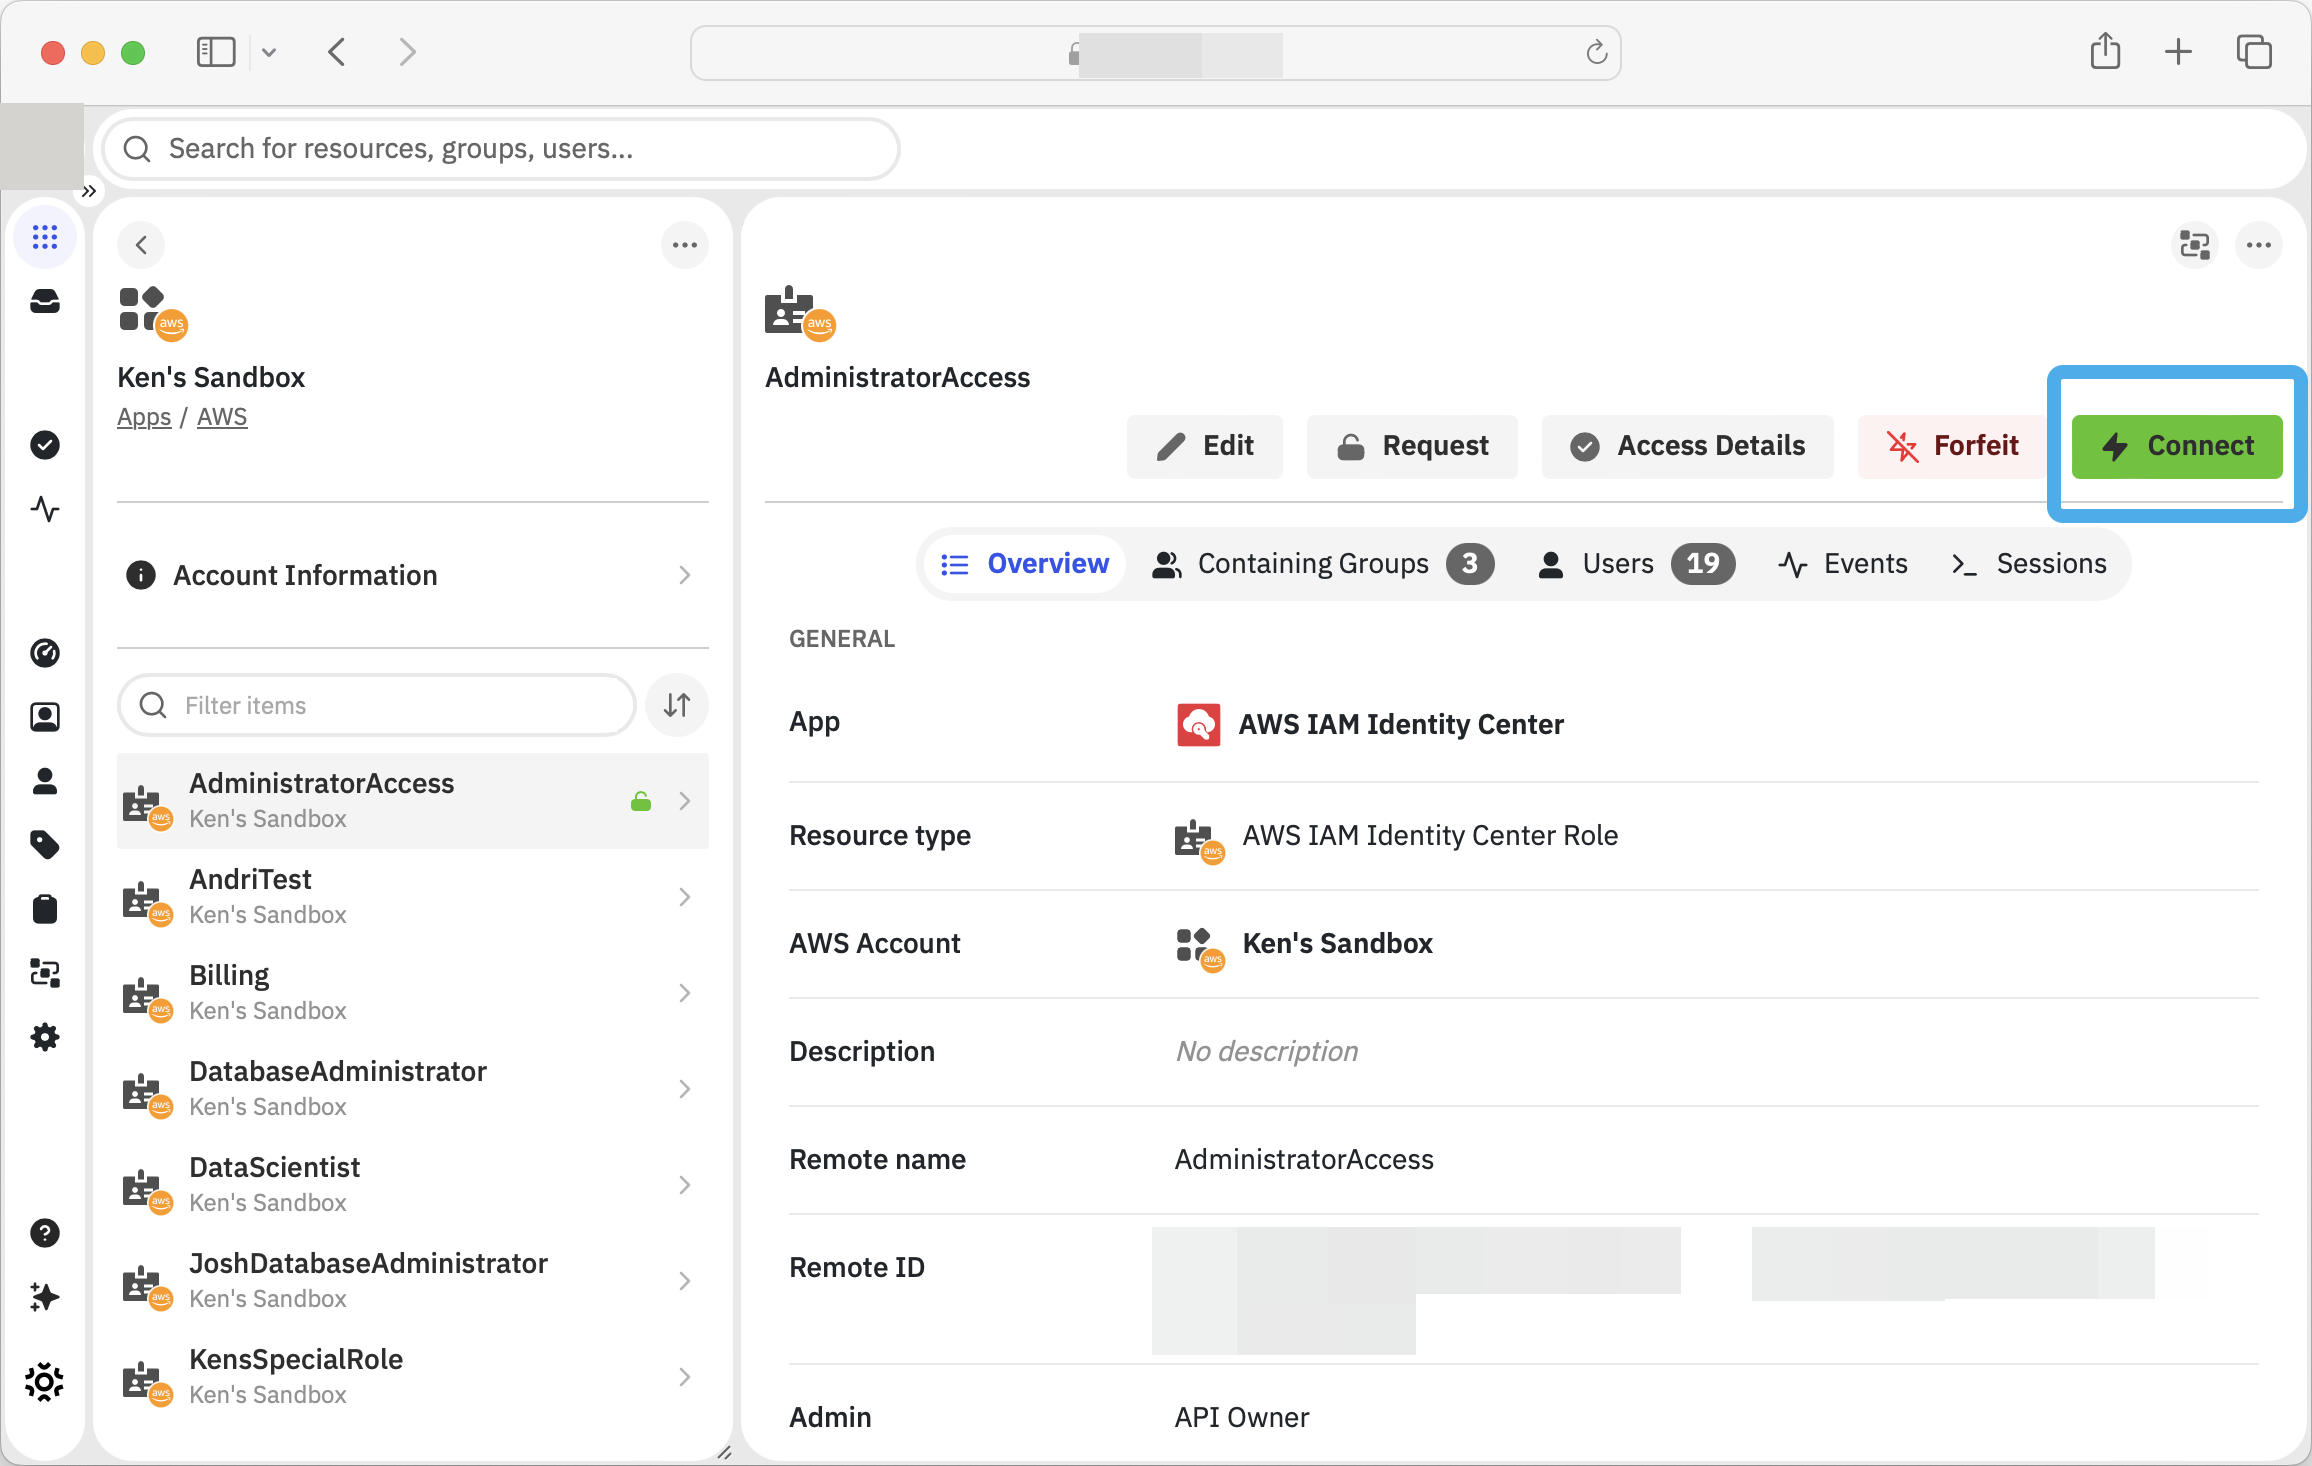
Task: Toggle Safari sidebar panel
Action: tap(216, 52)
